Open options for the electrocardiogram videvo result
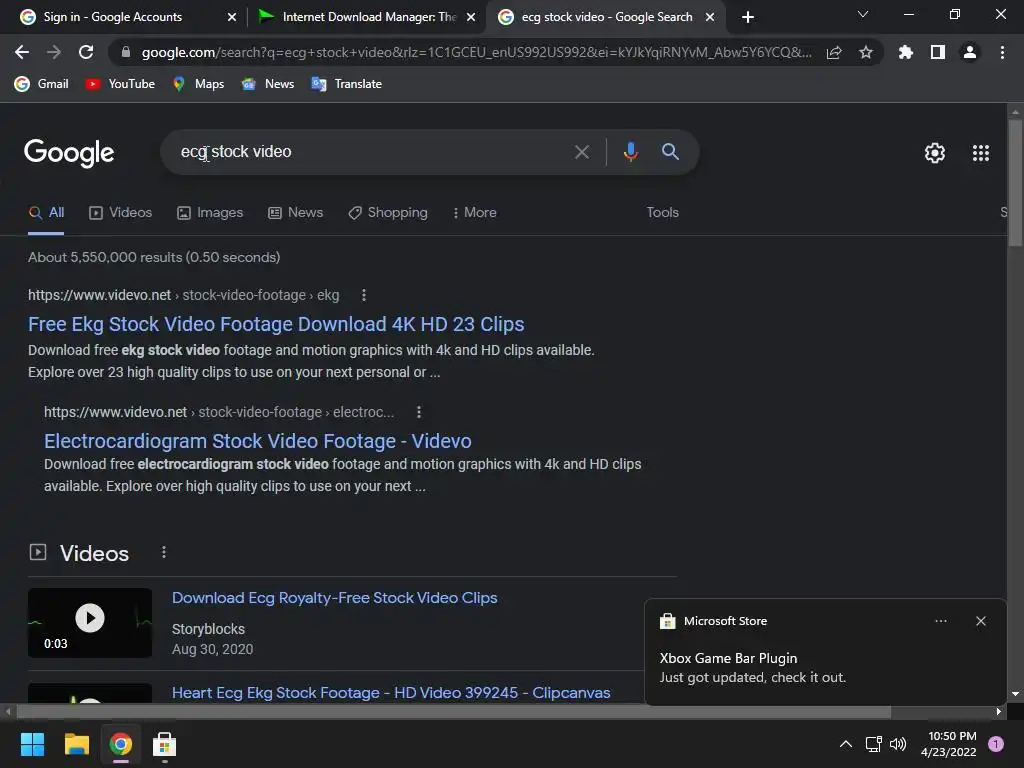 pyautogui.click(x=419, y=412)
